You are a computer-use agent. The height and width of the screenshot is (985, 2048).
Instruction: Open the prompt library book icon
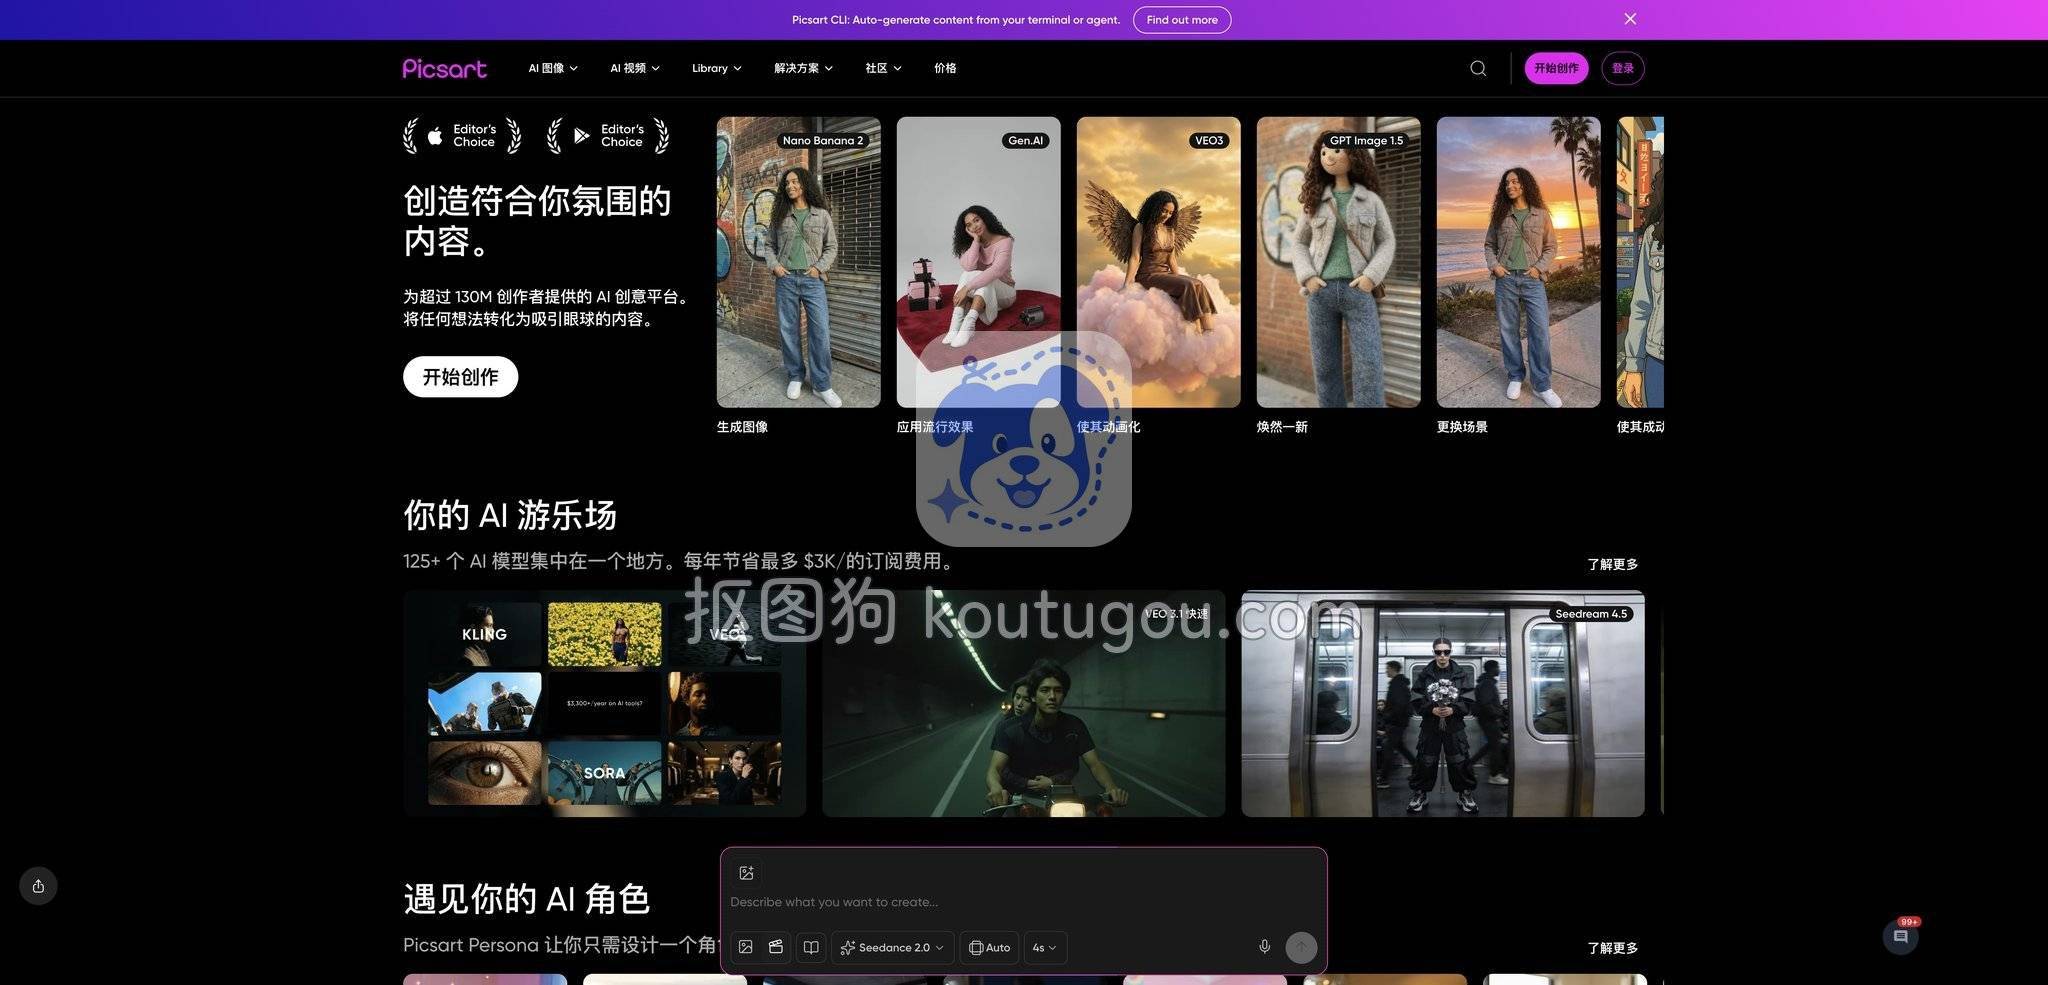pyautogui.click(x=811, y=947)
